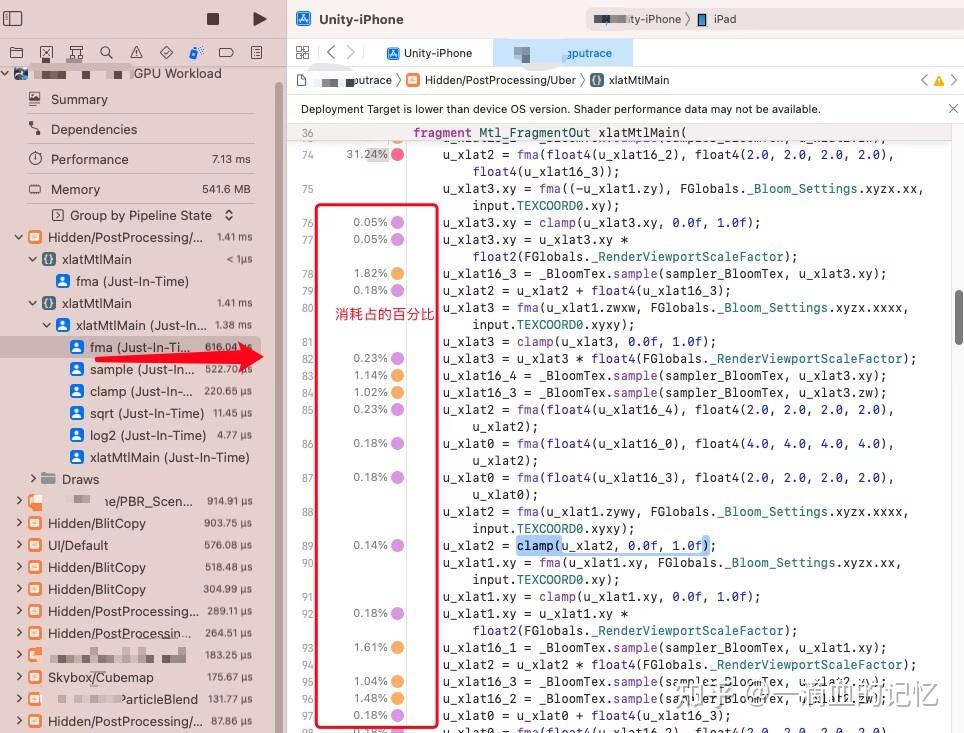Click the editor grid layout icon
The height and width of the screenshot is (733, 964).
click(303, 52)
